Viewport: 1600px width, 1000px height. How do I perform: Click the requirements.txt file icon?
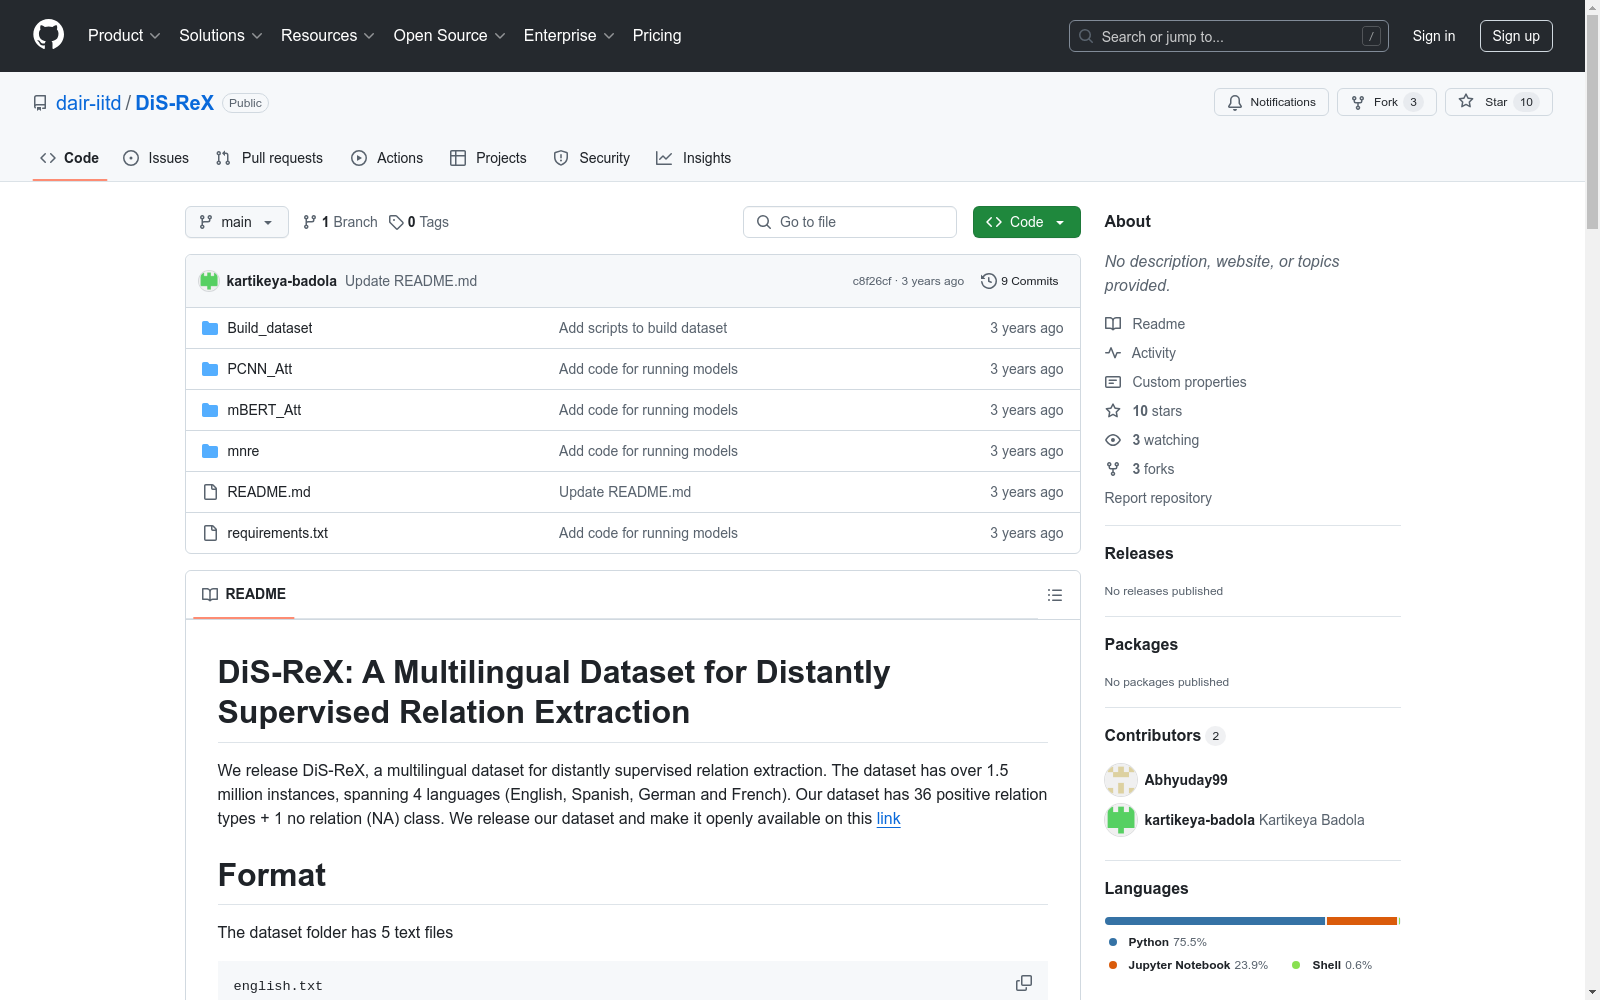210,533
